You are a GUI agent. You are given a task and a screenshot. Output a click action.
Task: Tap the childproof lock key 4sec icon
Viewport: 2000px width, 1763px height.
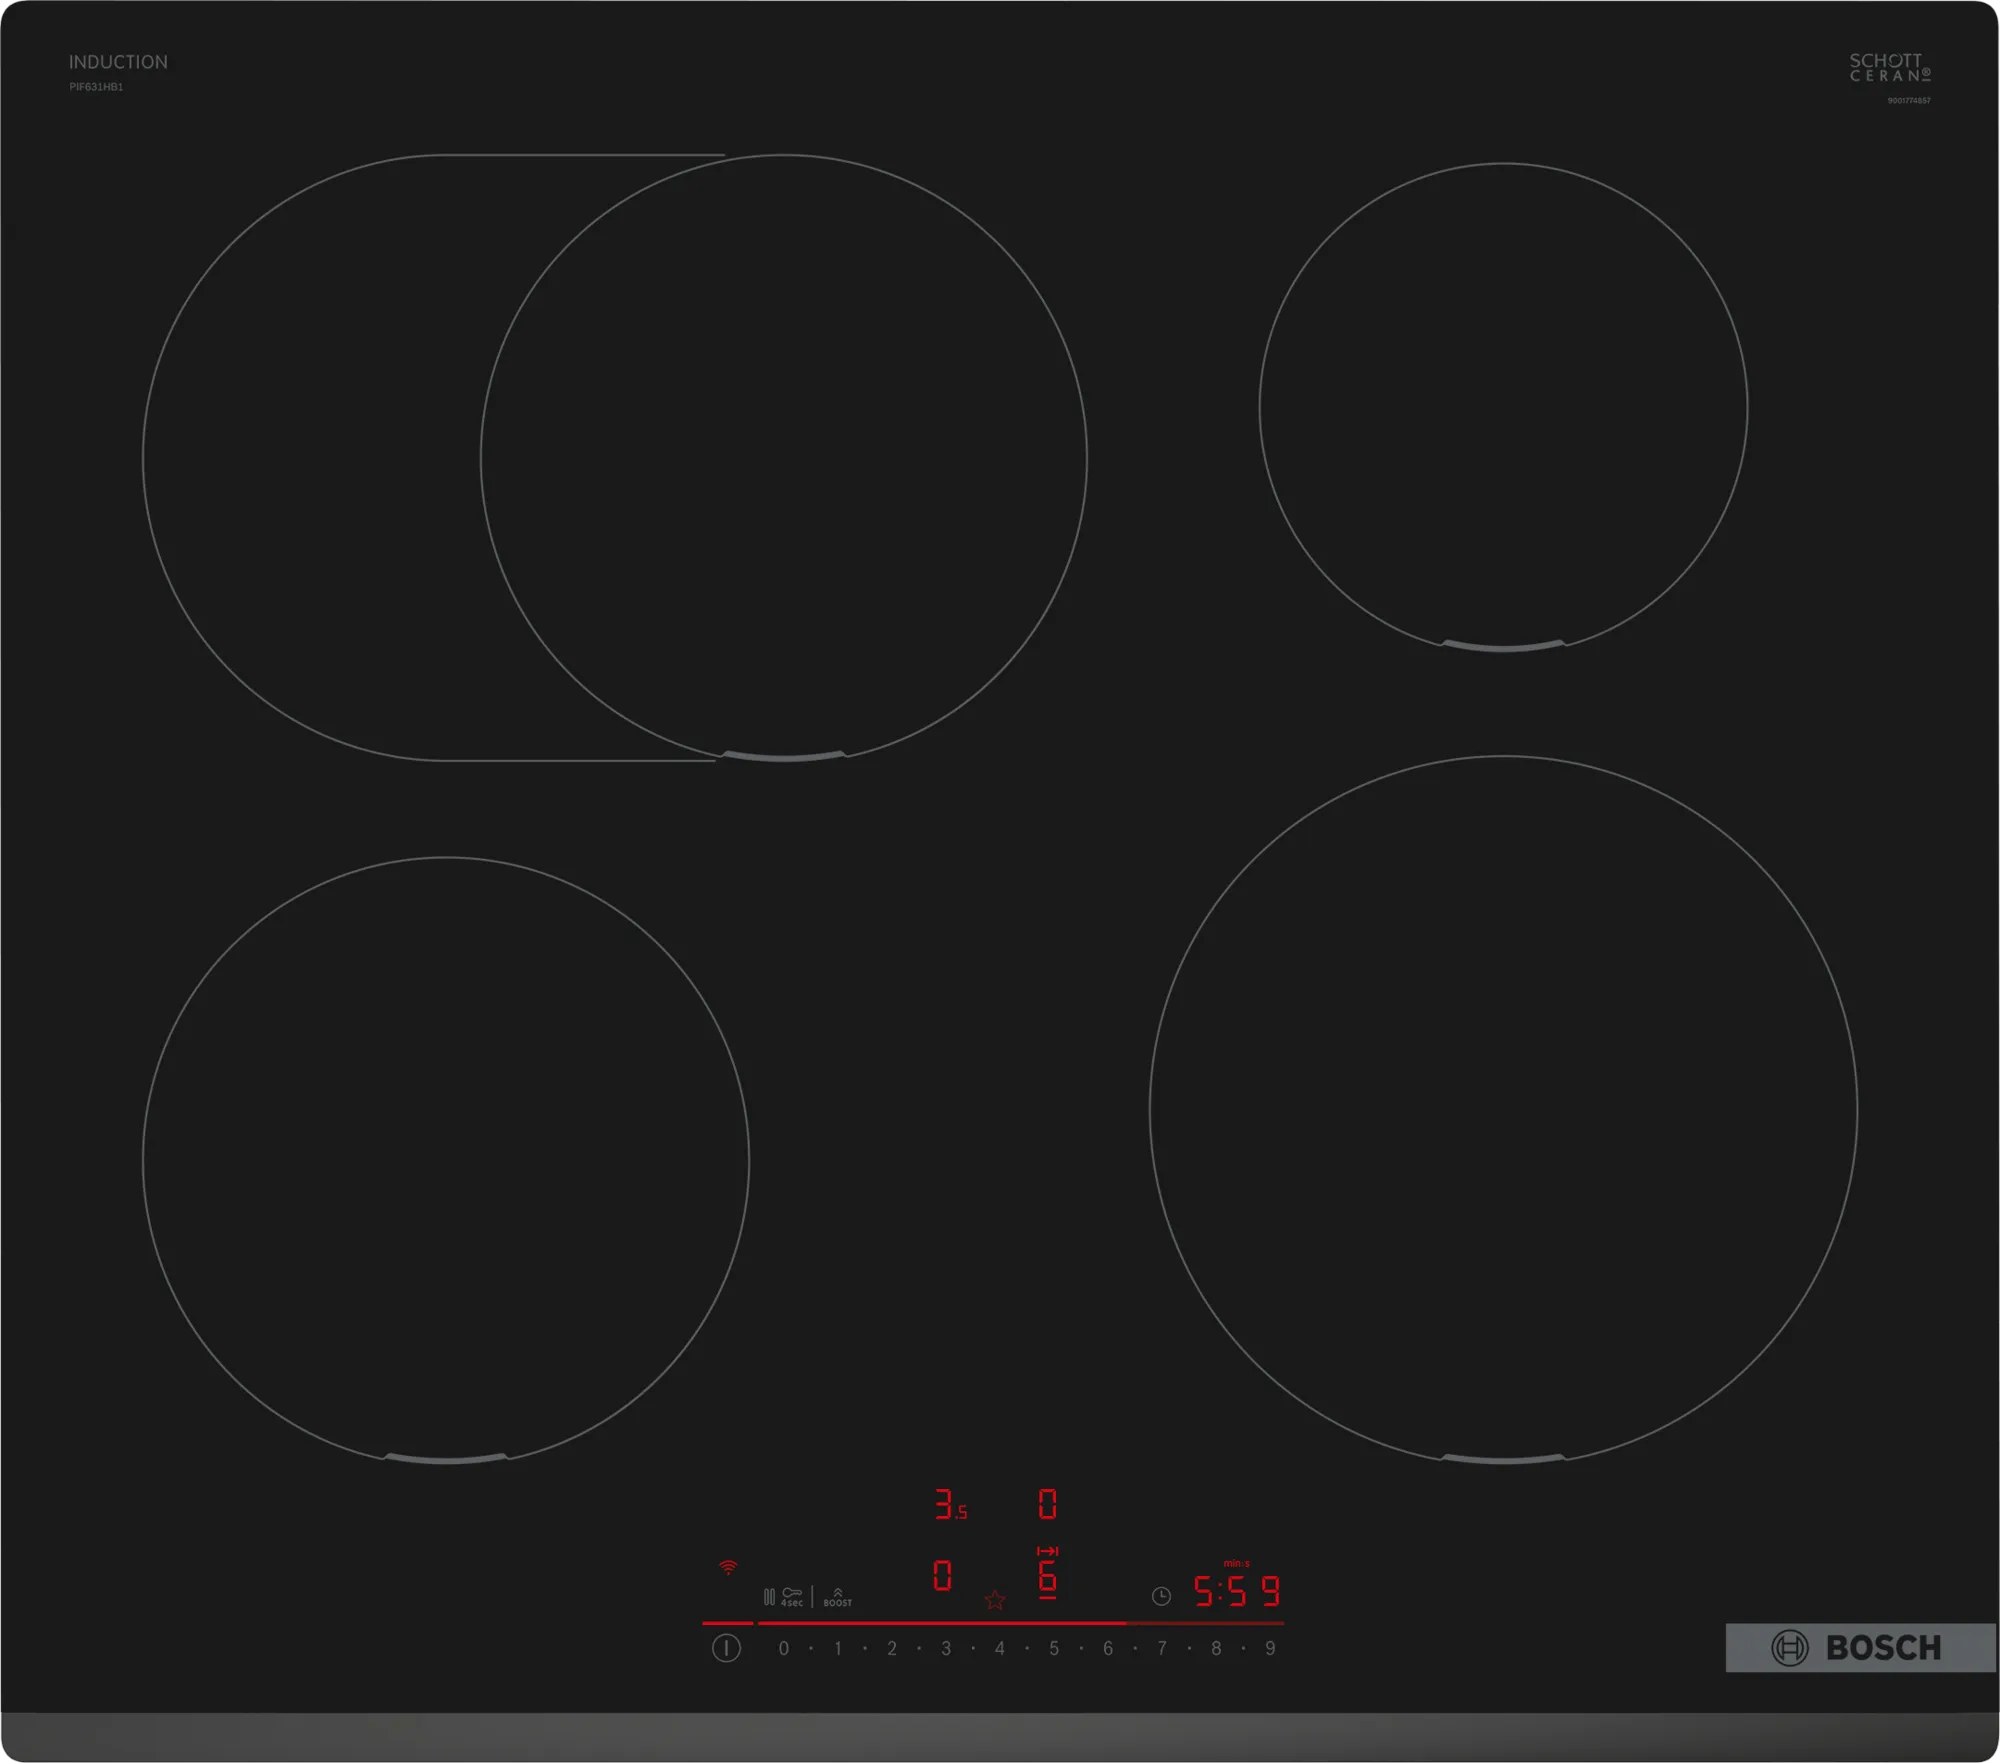[x=792, y=1596]
